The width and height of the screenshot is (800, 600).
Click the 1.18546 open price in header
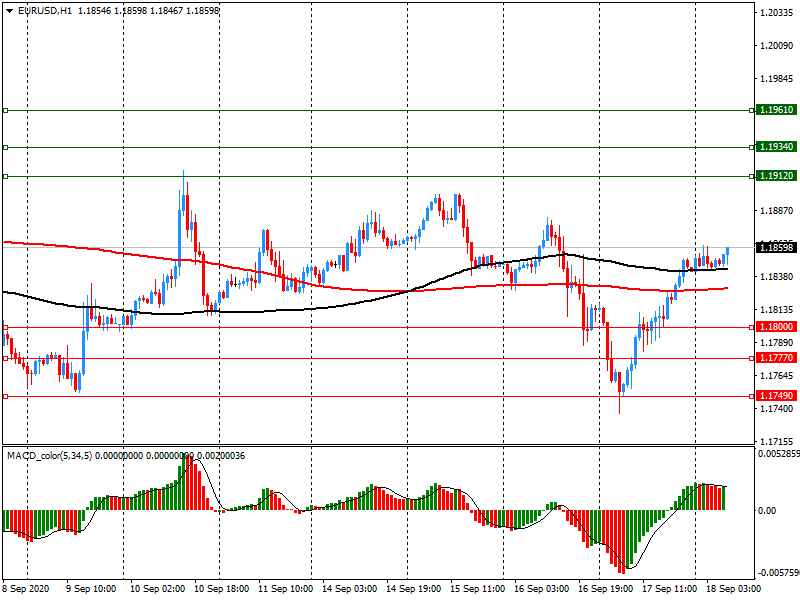94,11
